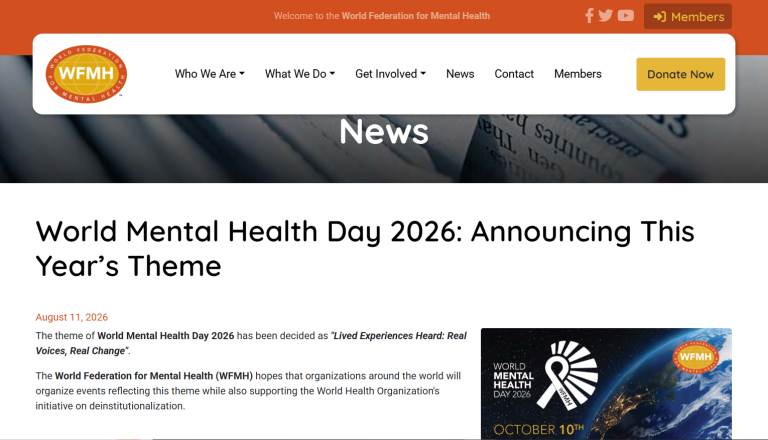Image resolution: width=768 pixels, height=440 pixels.
Task: Click the August 11, 2026 date
Action: pyautogui.click(x=72, y=317)
